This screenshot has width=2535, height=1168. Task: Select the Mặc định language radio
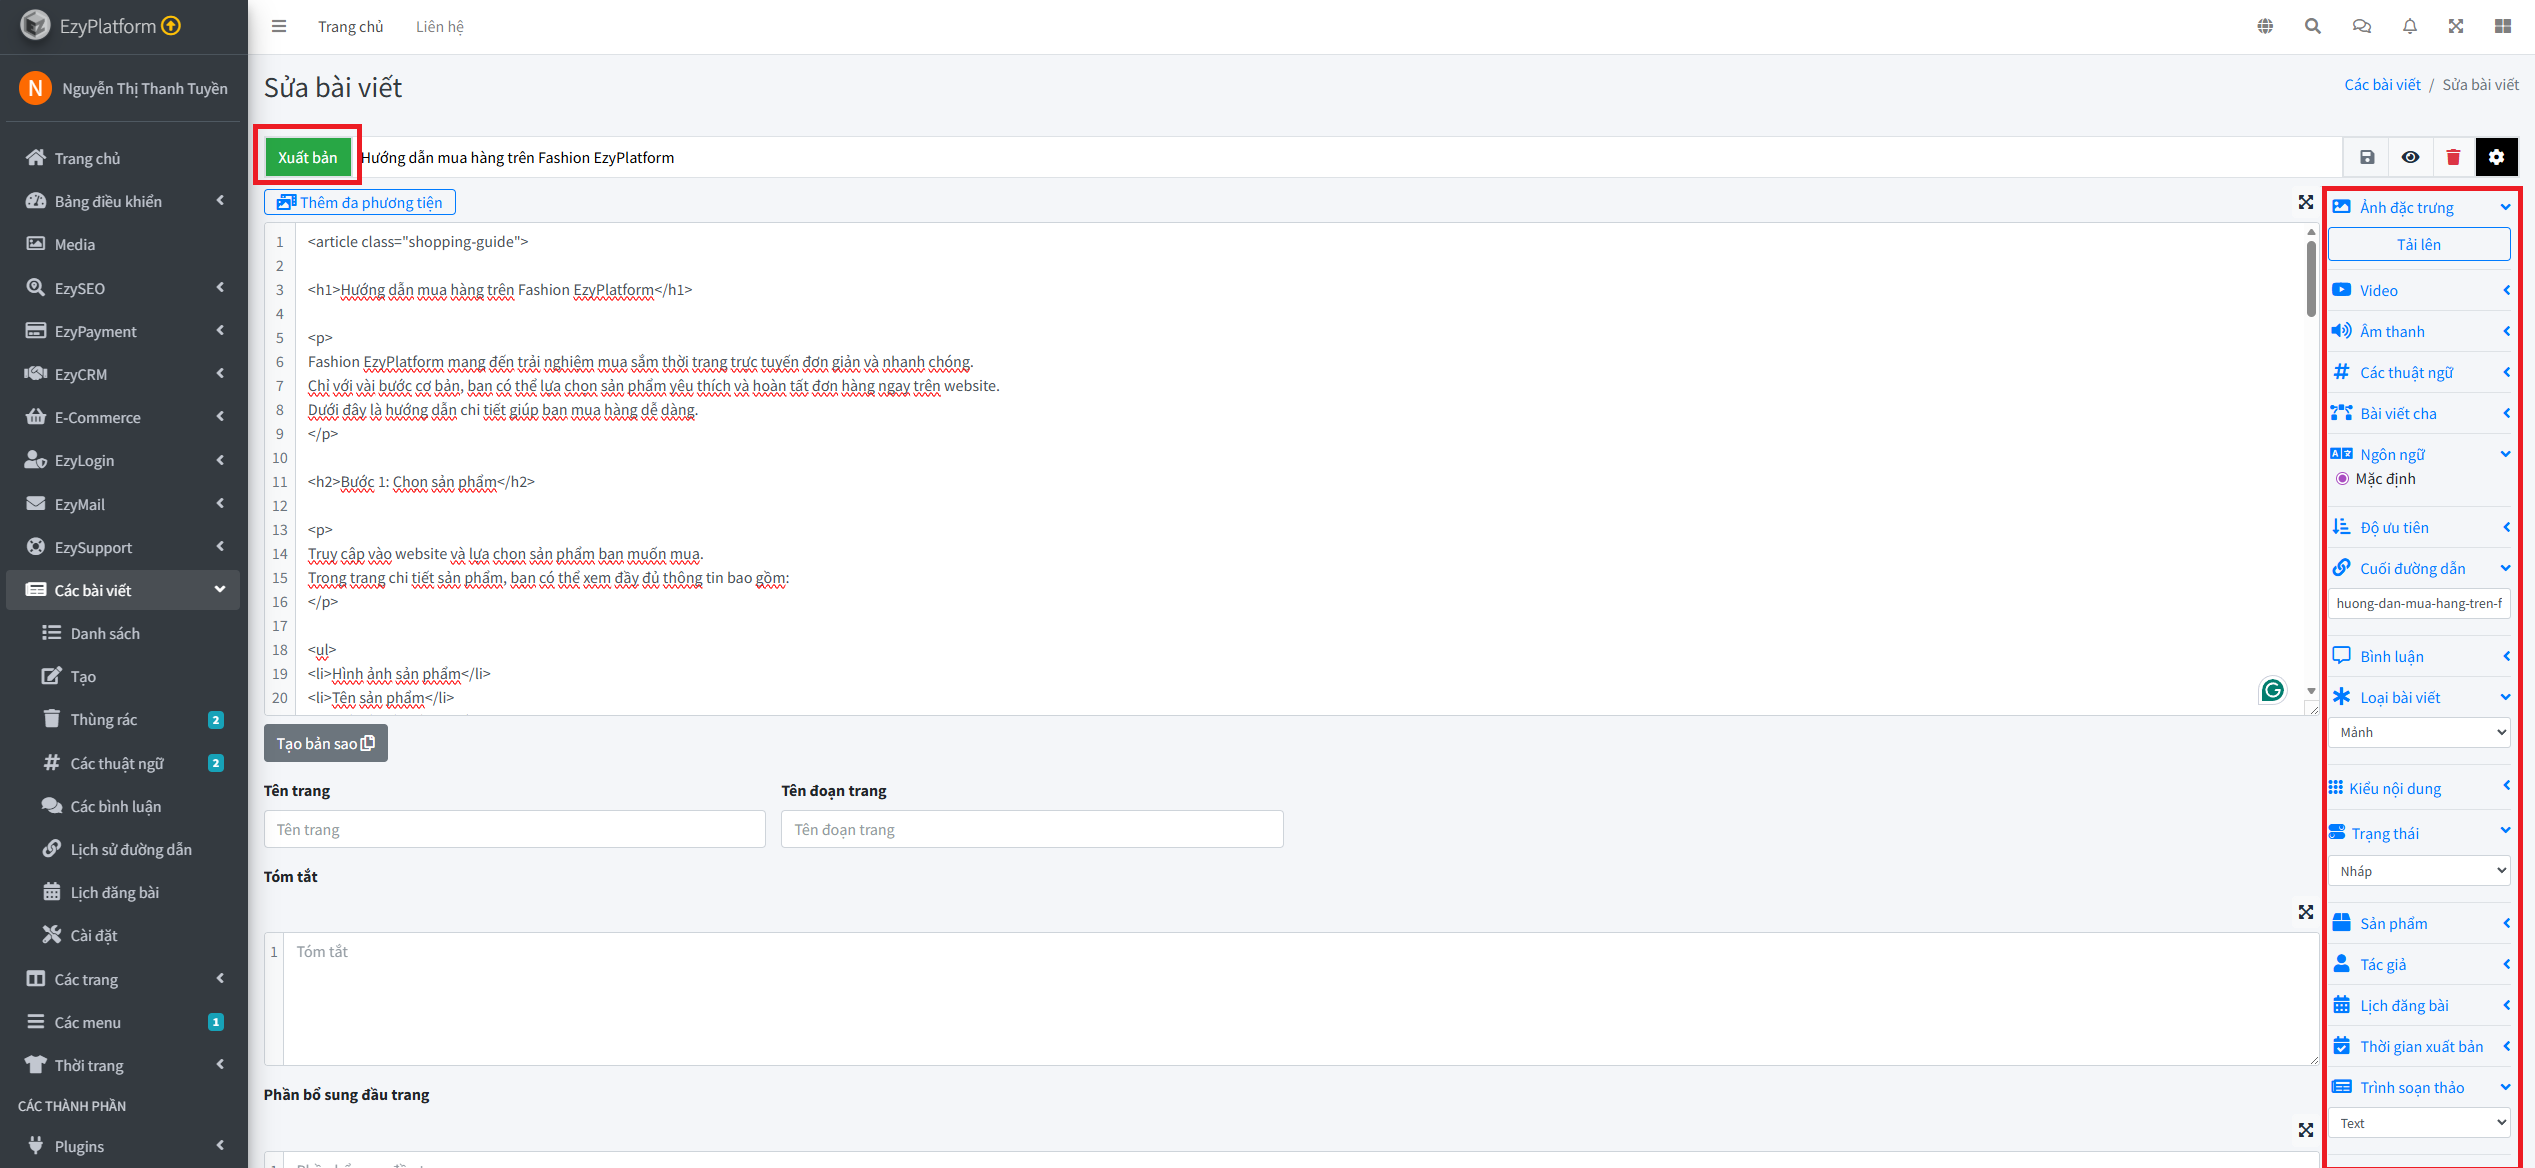(x=2342, y=479)
